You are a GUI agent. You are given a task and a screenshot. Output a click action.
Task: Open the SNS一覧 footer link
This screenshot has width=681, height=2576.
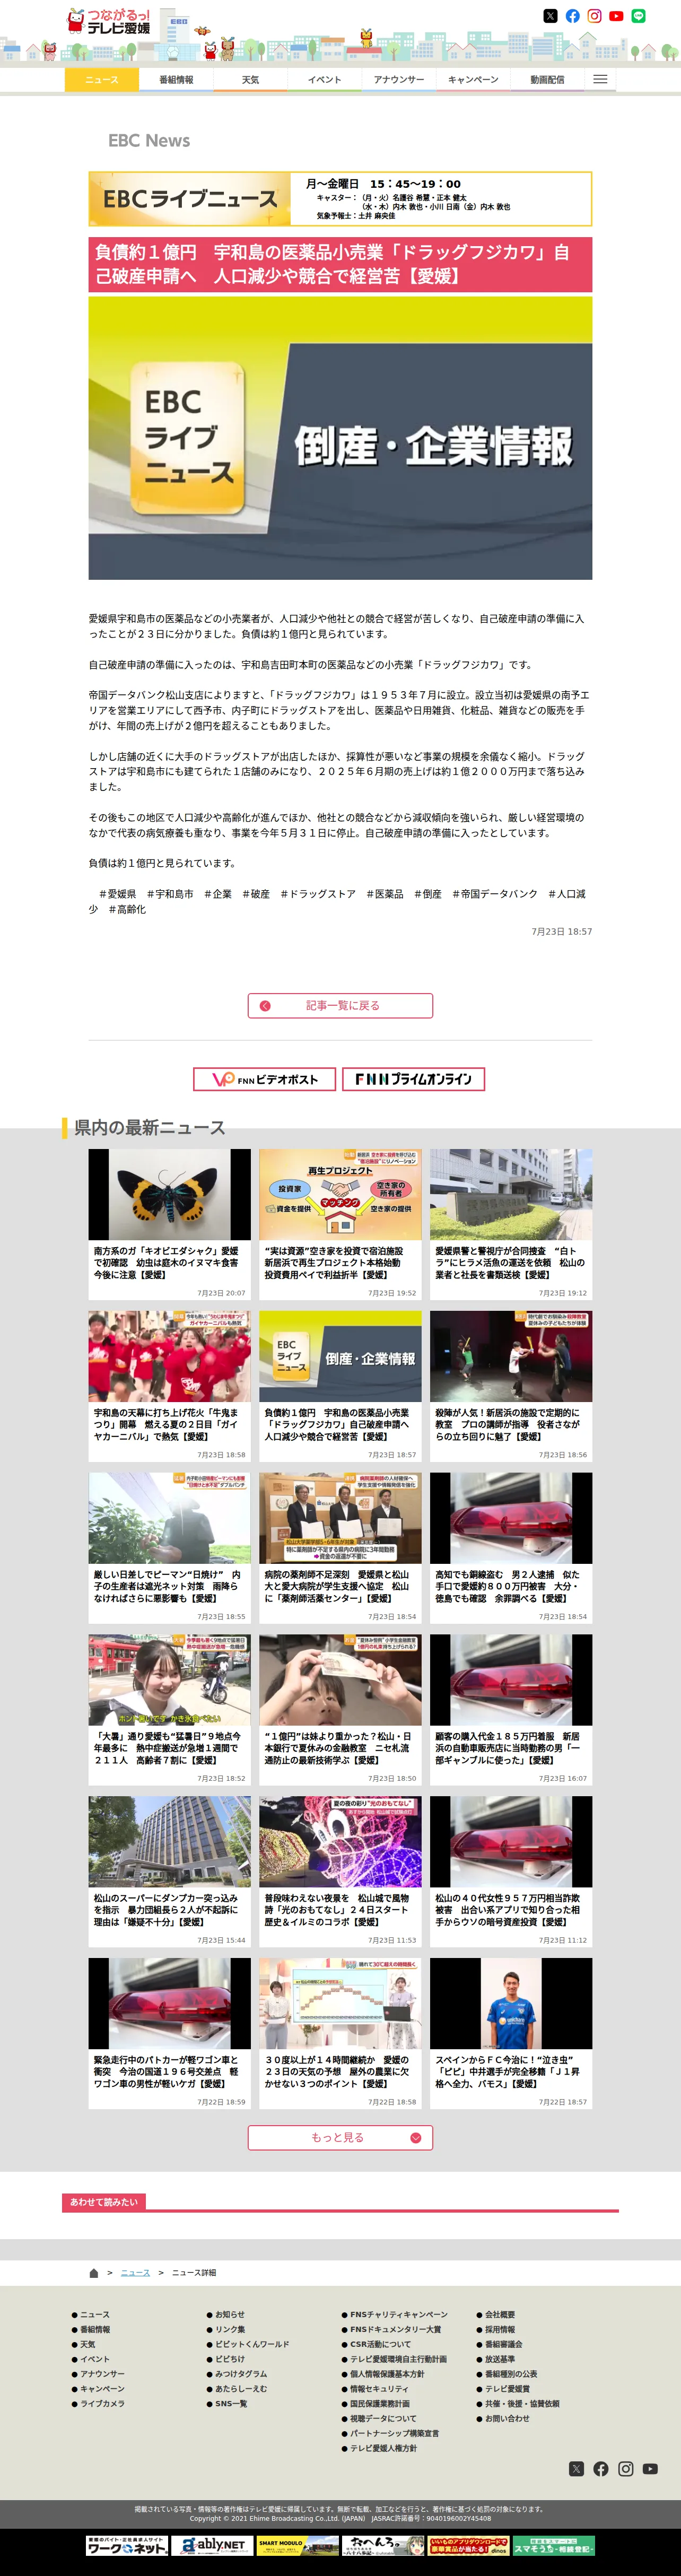tap(231, 2403)
